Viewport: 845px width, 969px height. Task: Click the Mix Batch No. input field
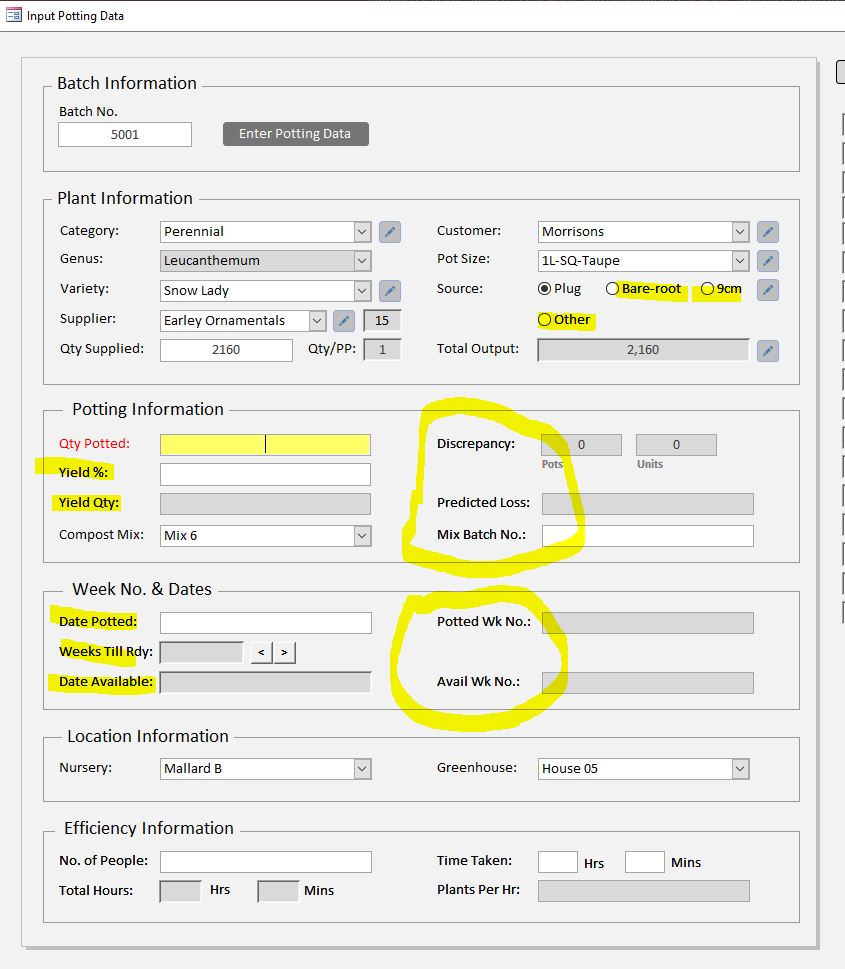click(647, 536)
